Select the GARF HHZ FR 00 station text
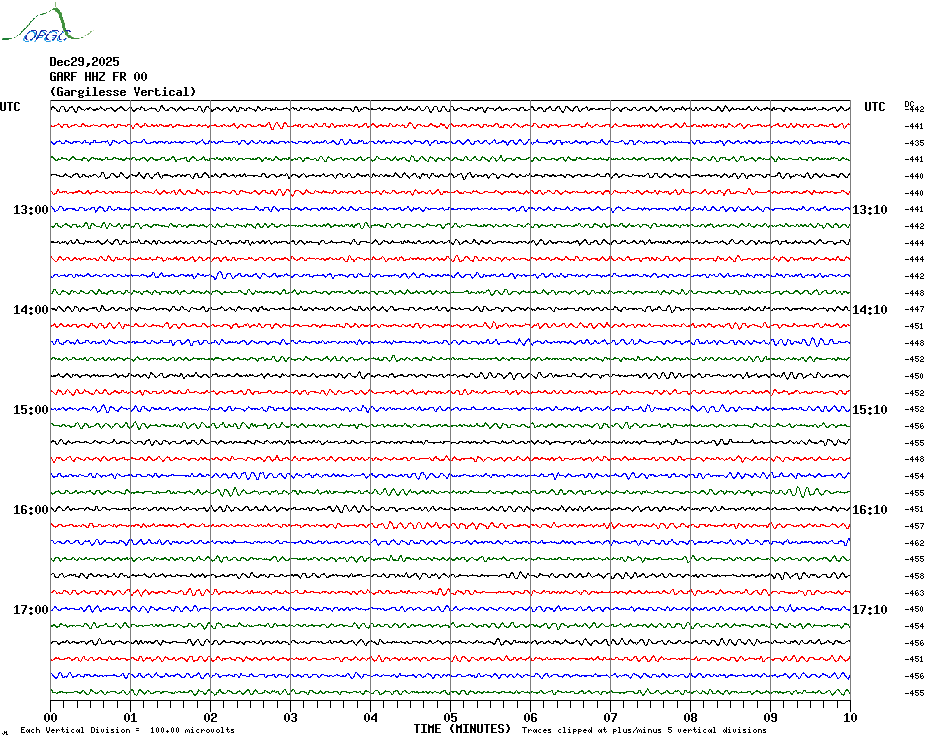930x744 pixels. (x=98, y=77)
